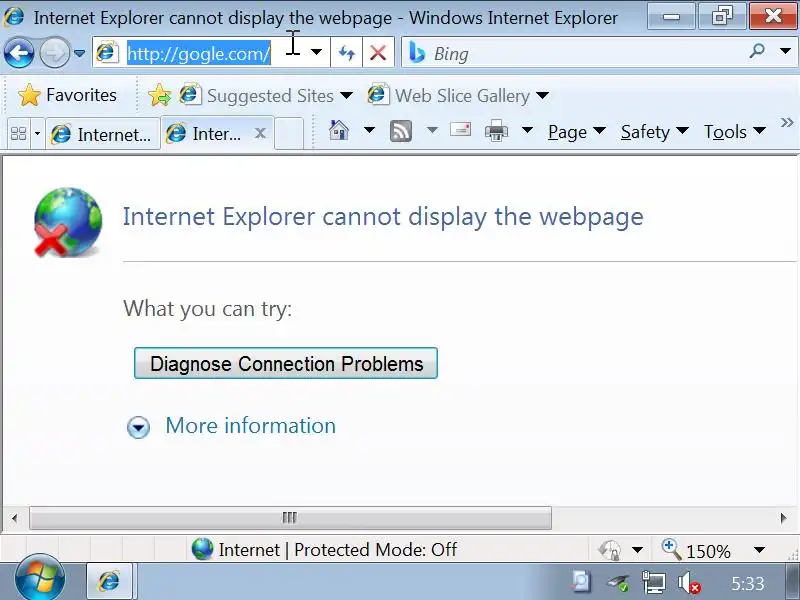Go back with the Back arrow button
This screenshot has height=600, width=800.
point(19,53)
